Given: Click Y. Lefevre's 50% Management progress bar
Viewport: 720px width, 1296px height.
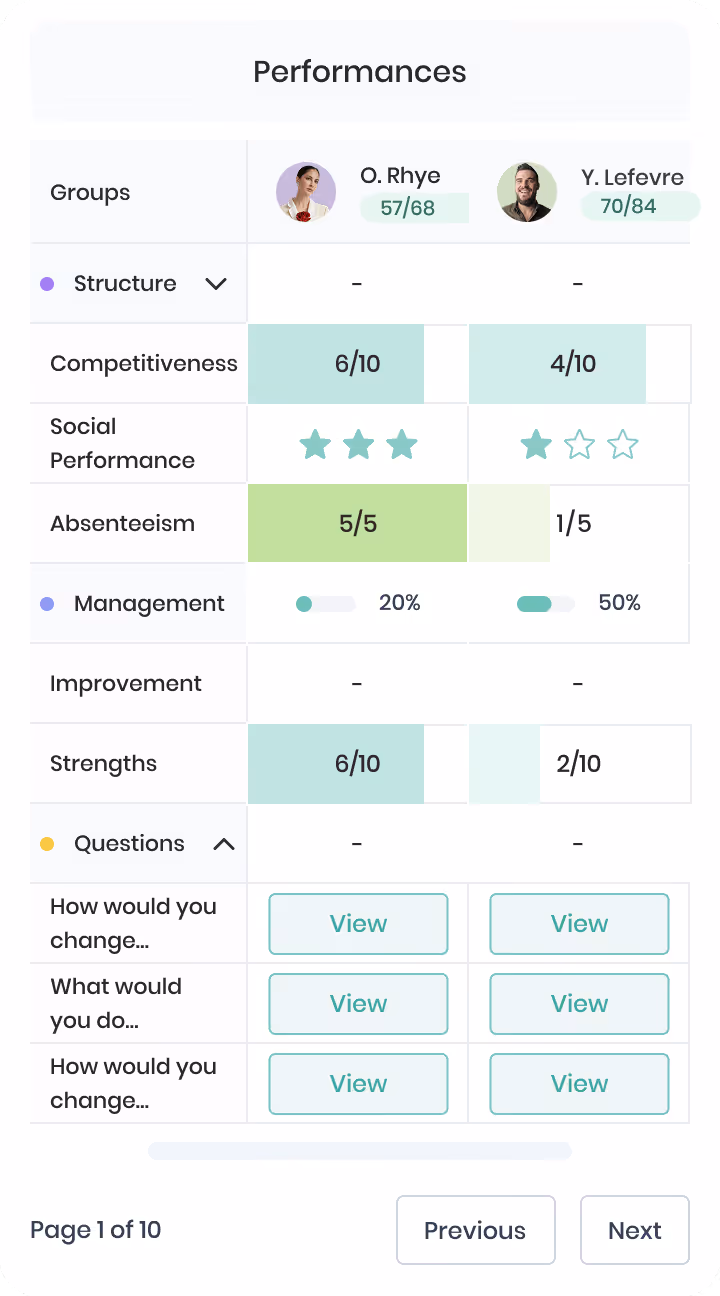Looking at the screenshot, I should (x=546, y=604).
